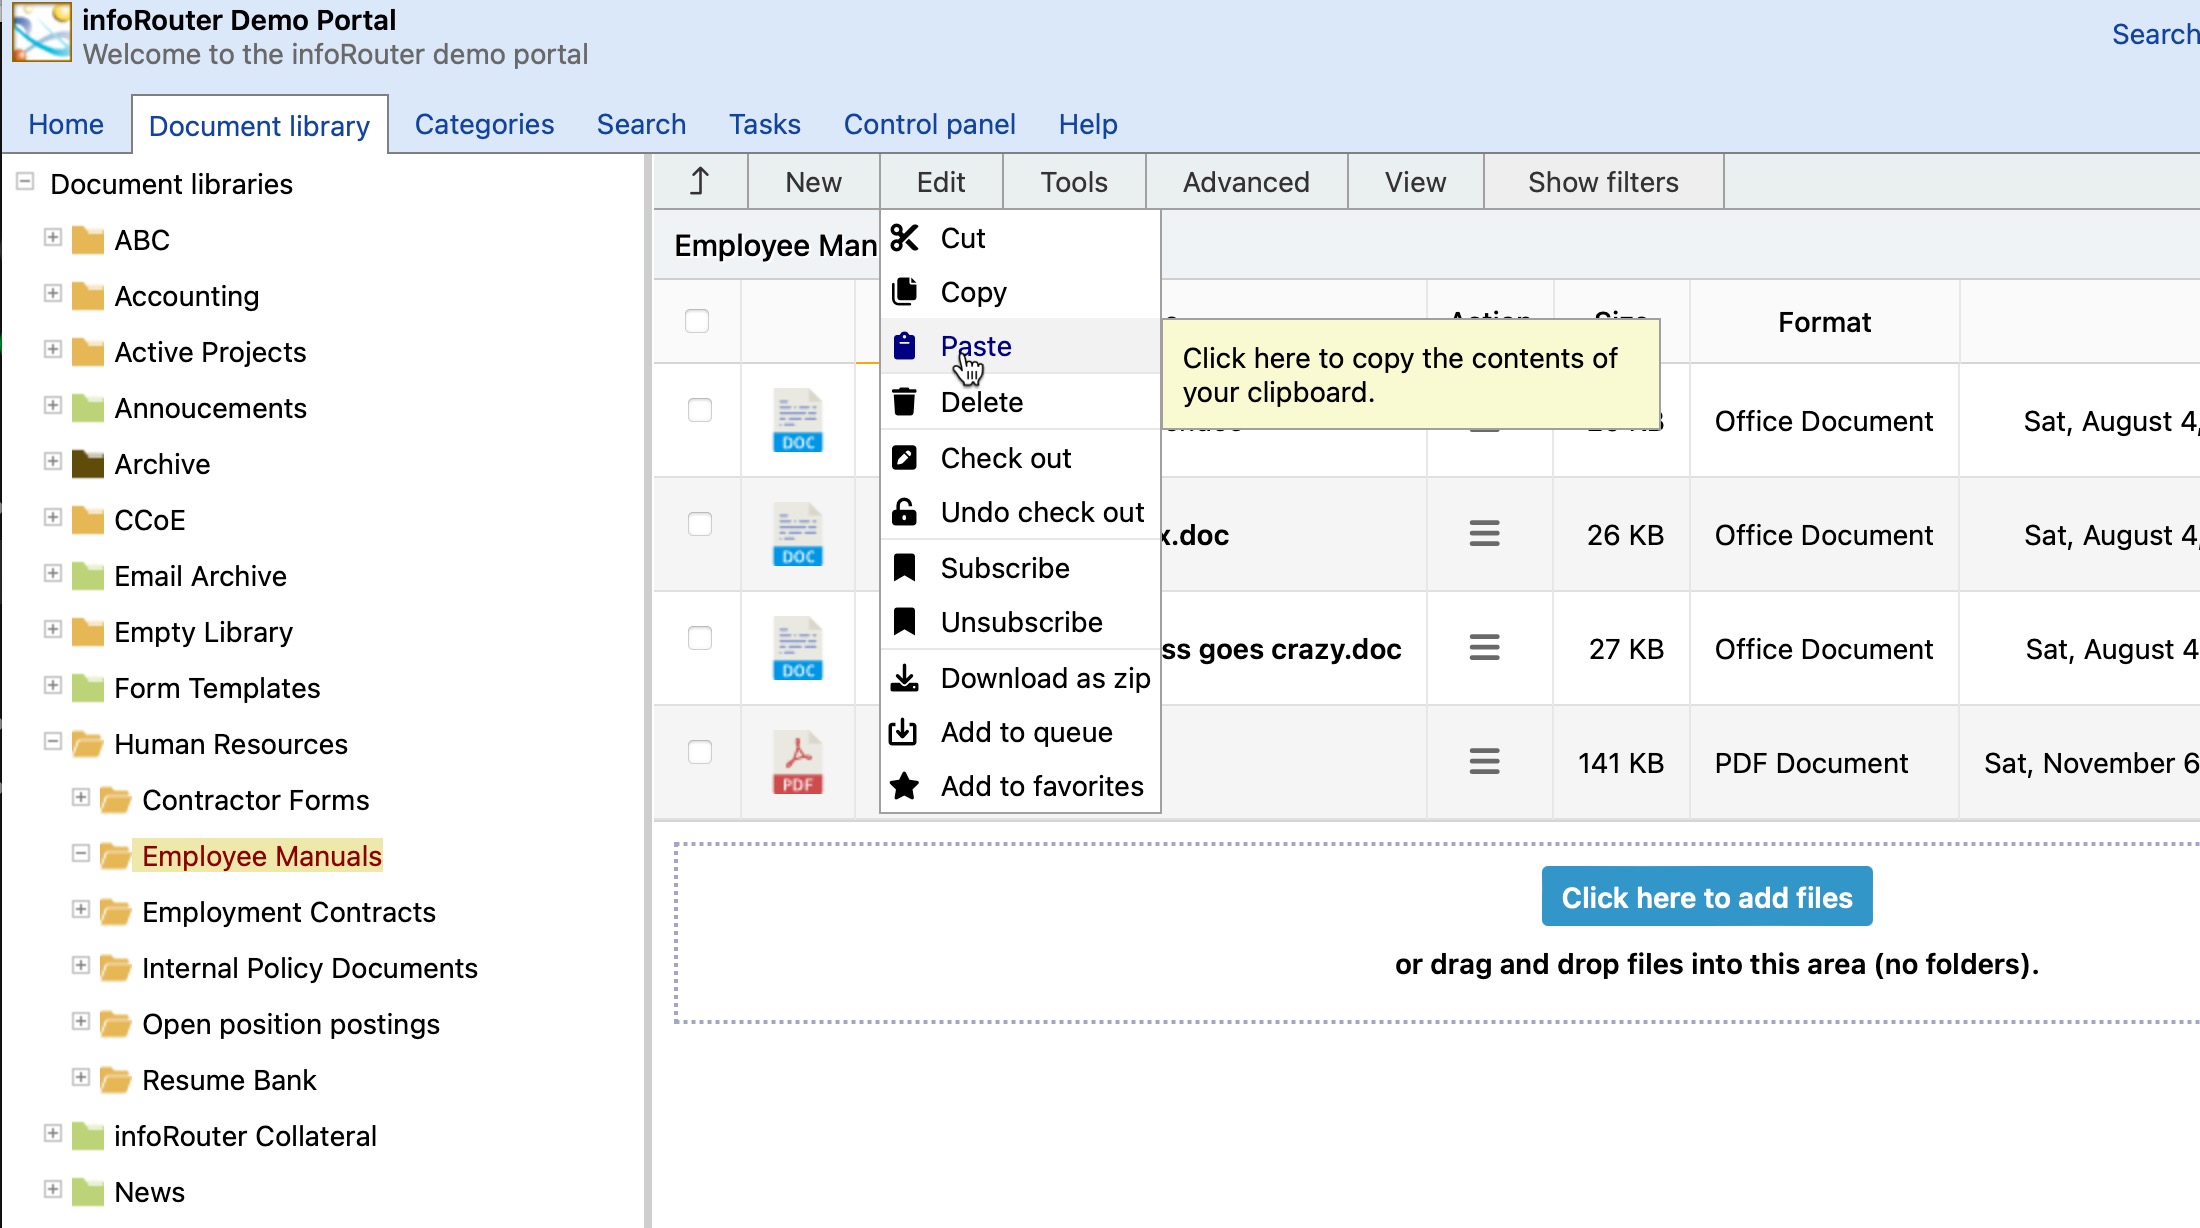Click the Show filters button
2200x1228 pixels.
click(x=1602, y=182)
